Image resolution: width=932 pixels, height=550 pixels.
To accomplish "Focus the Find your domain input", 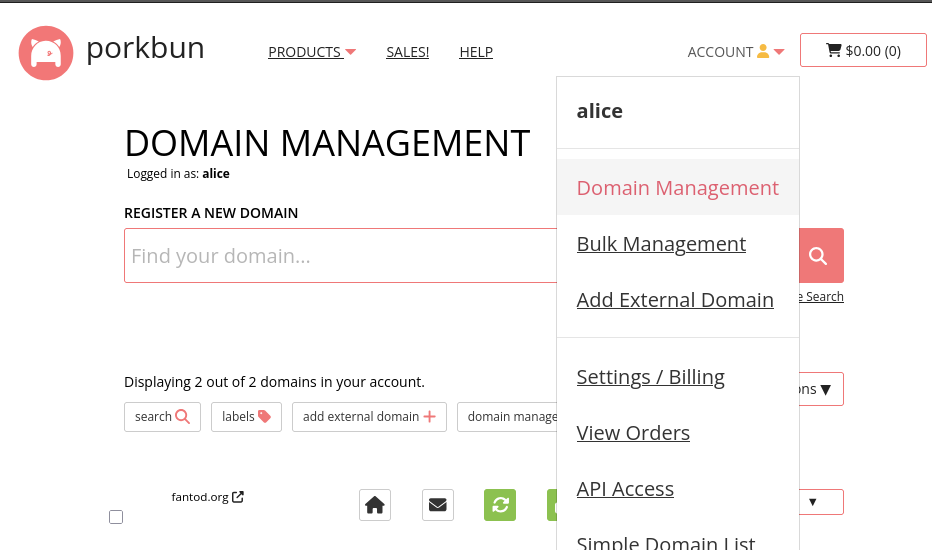I will pyautogui.click(x=341, y=256).
